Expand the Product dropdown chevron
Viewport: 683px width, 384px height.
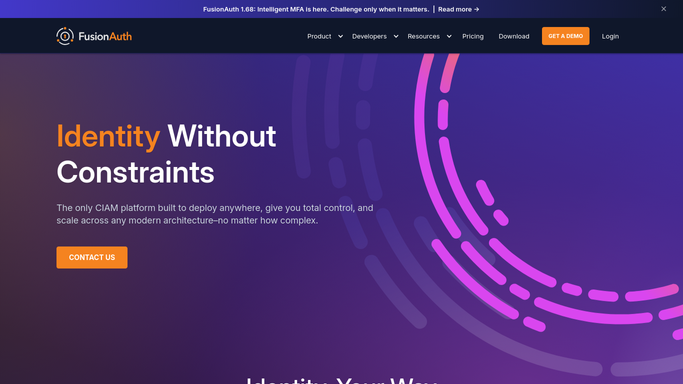pyautogui.click(x=340, y=37)
